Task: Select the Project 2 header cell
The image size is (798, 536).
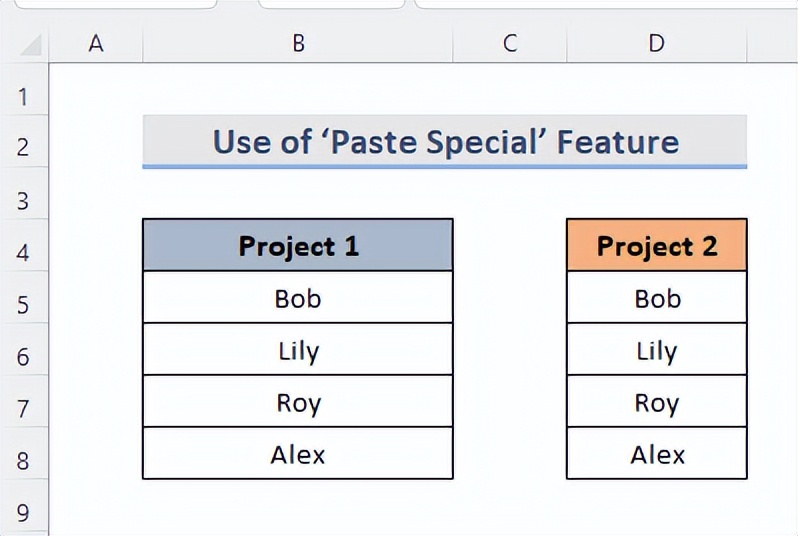Action: pos(657,245)
